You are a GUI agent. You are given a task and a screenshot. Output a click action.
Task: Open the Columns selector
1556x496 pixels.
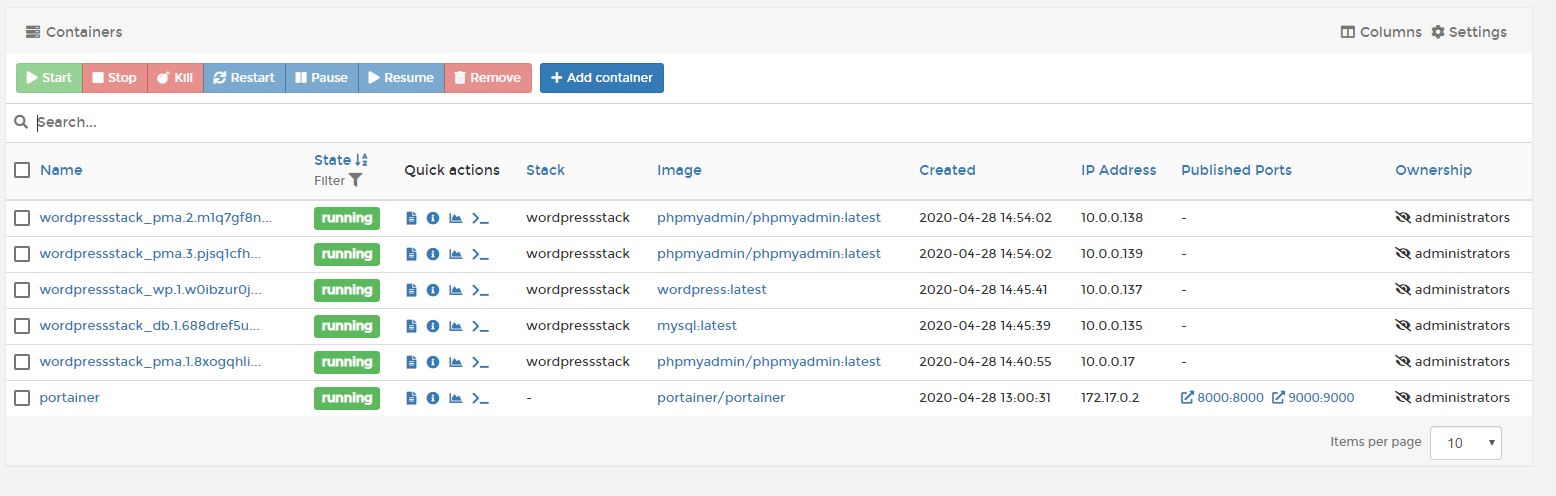pyautogui.click(x=1381, y=32)
